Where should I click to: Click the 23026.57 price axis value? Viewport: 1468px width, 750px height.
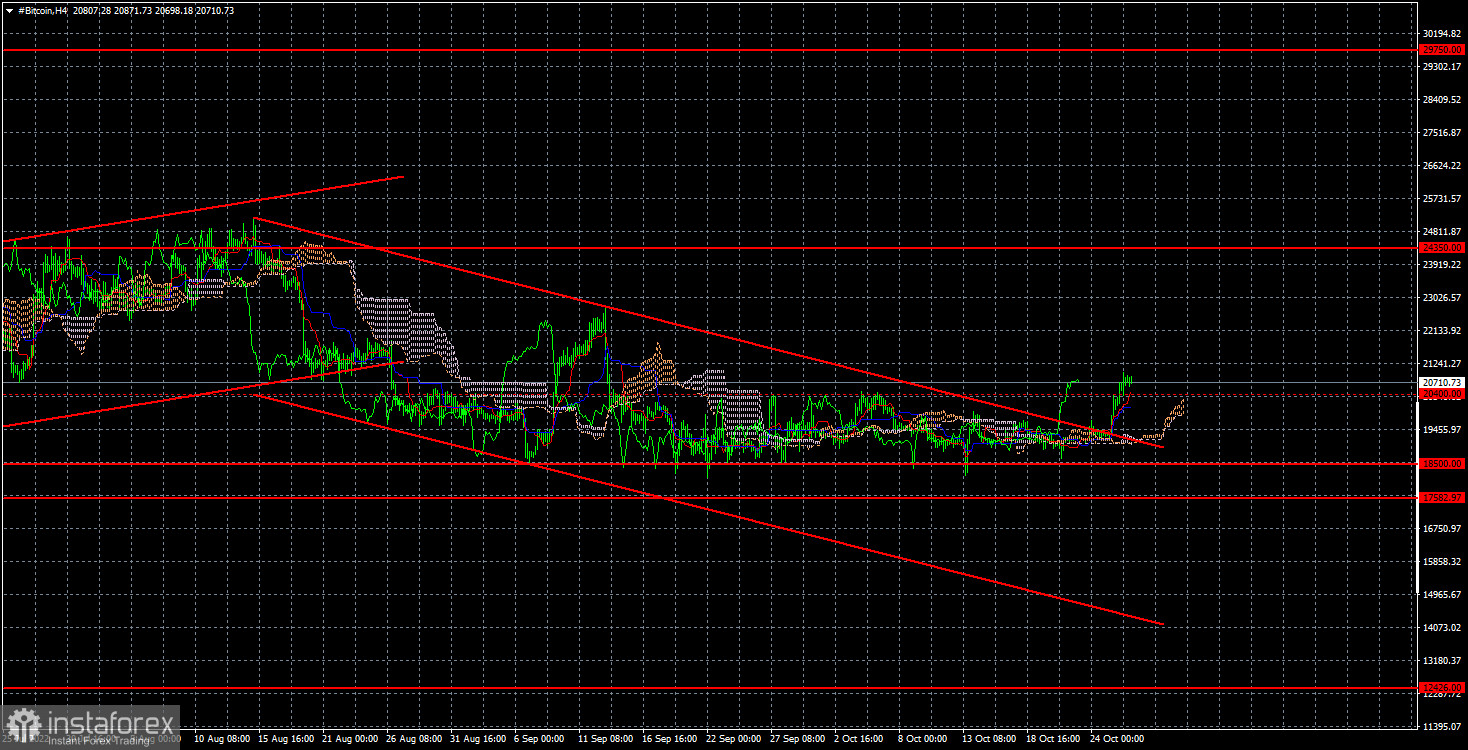click(x=1442, y=297)
